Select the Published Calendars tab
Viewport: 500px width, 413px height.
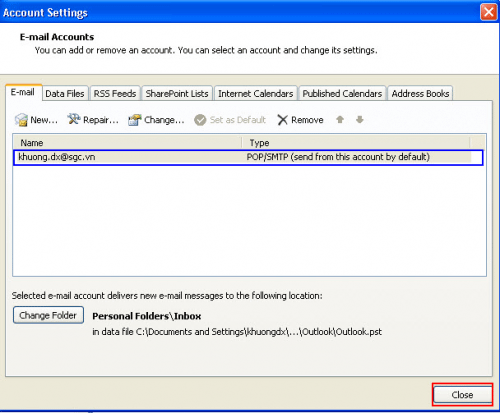point(342,94)
